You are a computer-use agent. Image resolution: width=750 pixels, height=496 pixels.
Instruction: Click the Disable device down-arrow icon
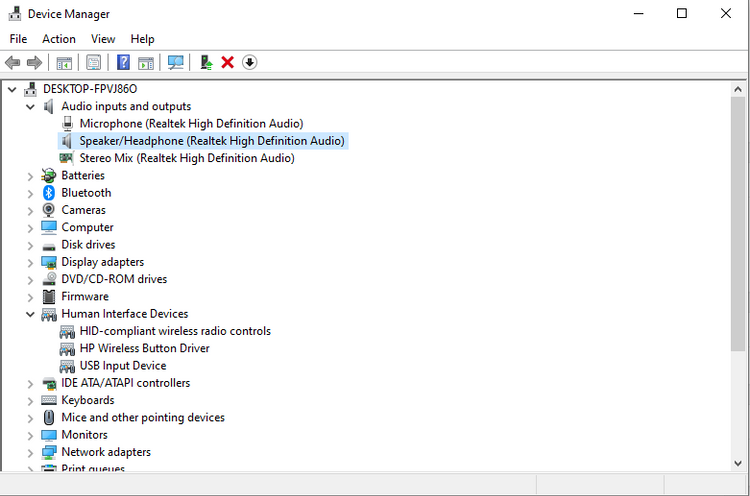point(250,62)
